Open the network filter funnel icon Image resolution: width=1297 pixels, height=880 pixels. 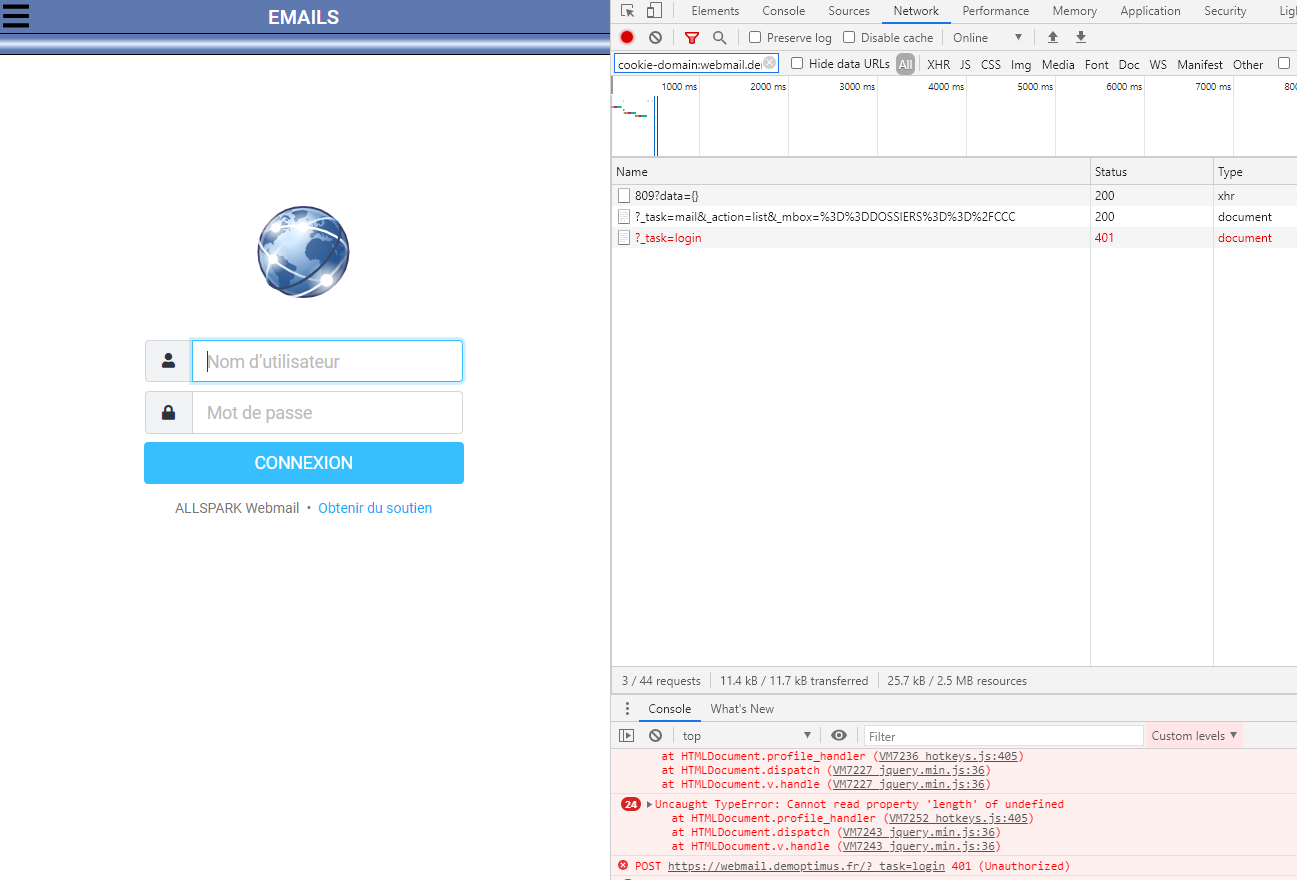click(691, 37)
